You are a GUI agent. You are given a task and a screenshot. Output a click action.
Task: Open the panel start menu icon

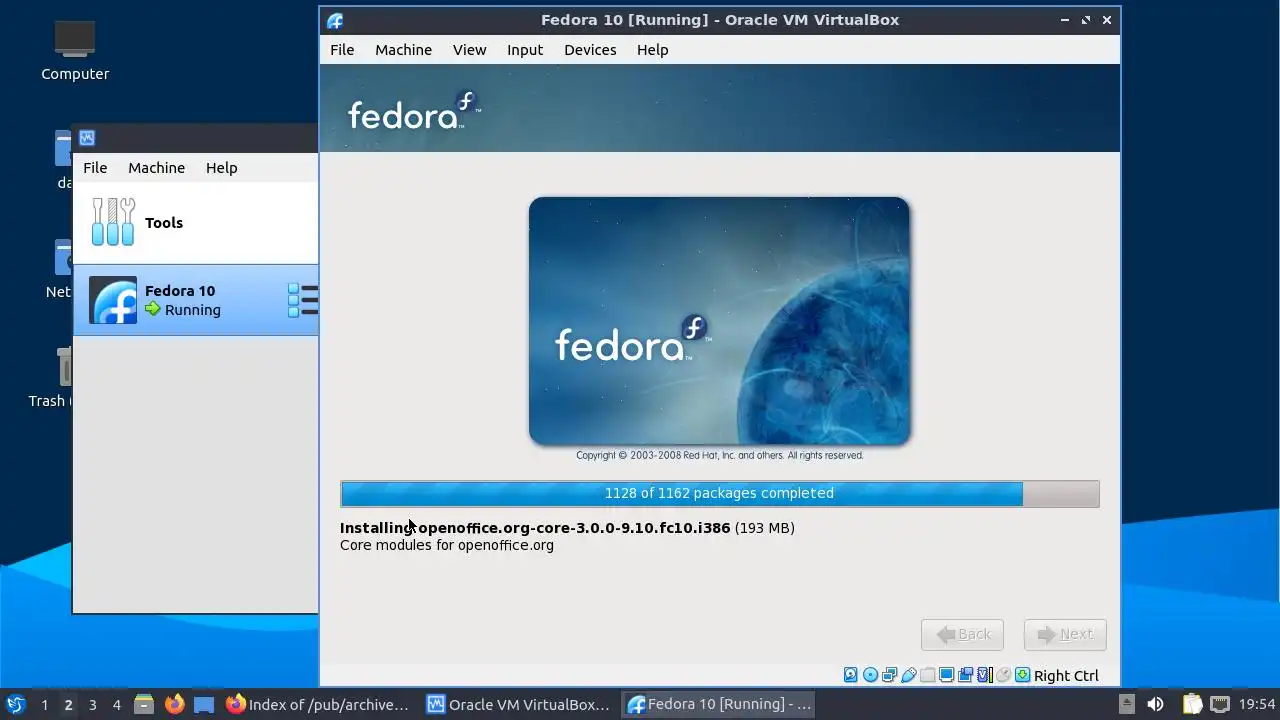15,704
